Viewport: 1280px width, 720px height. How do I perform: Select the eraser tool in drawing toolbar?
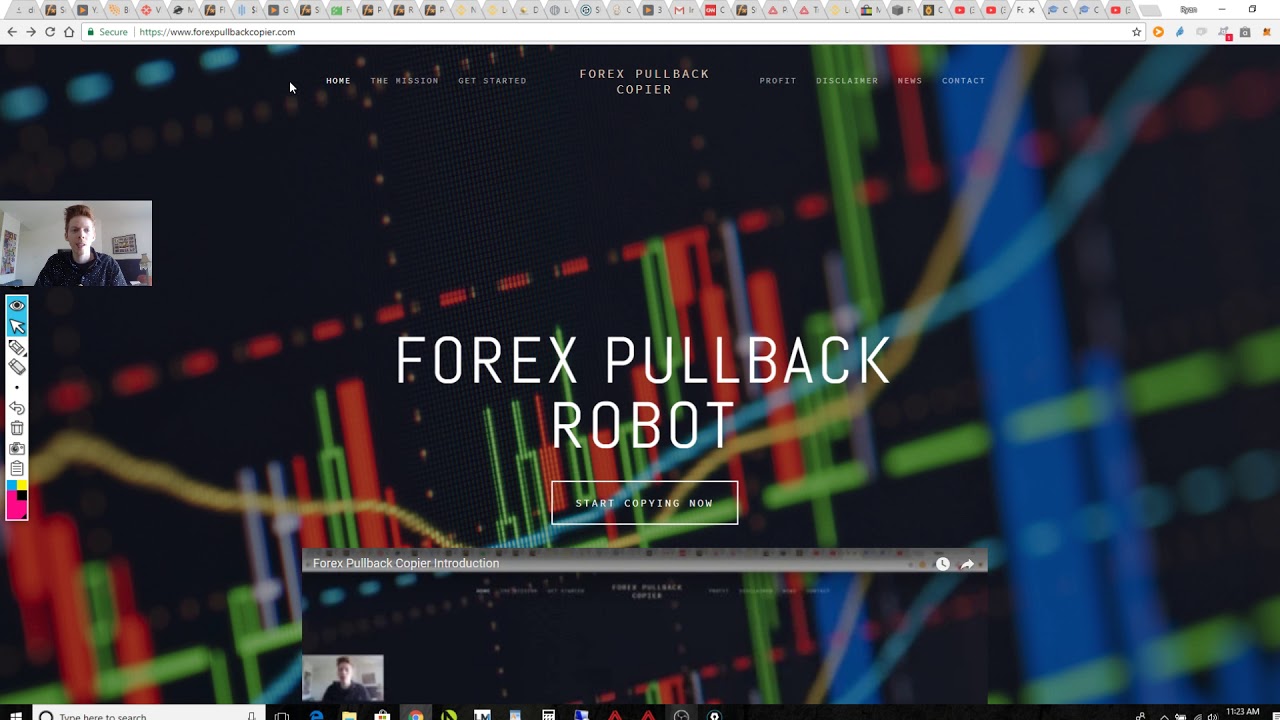(17, 367)
